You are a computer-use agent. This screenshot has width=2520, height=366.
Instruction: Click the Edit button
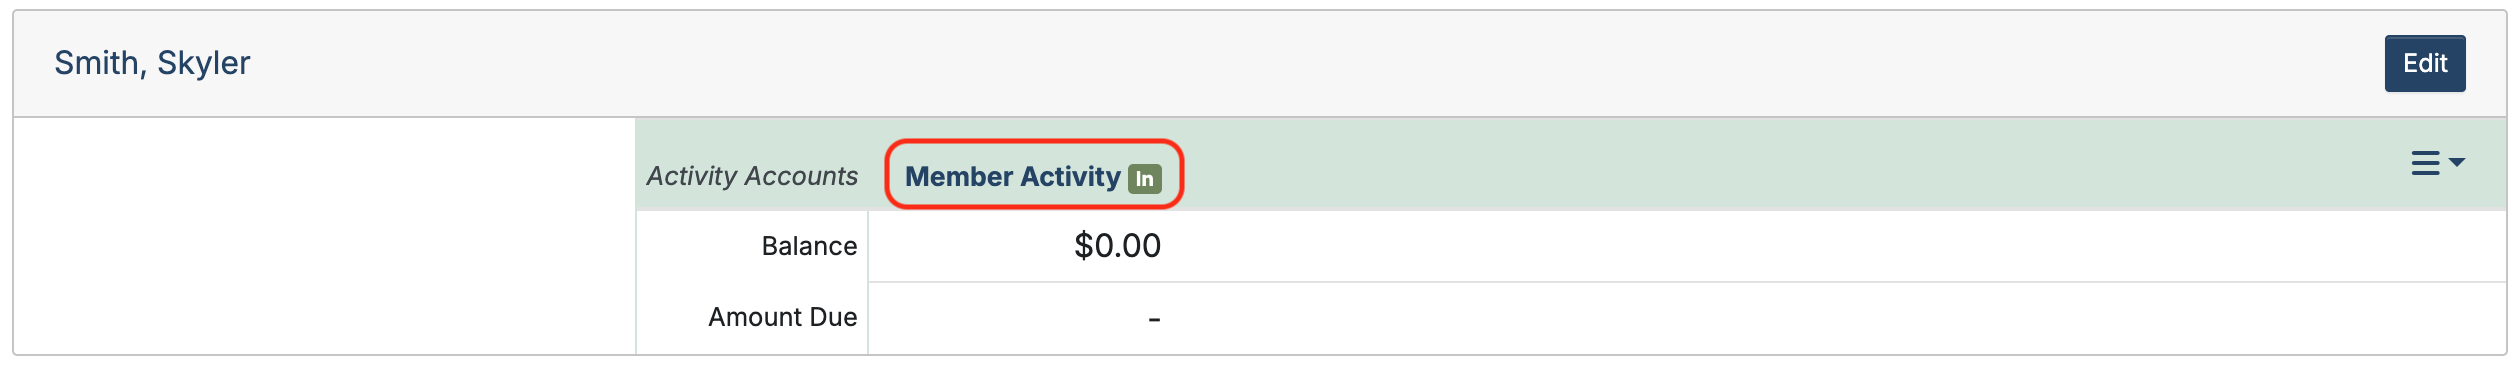point(2425,64)
